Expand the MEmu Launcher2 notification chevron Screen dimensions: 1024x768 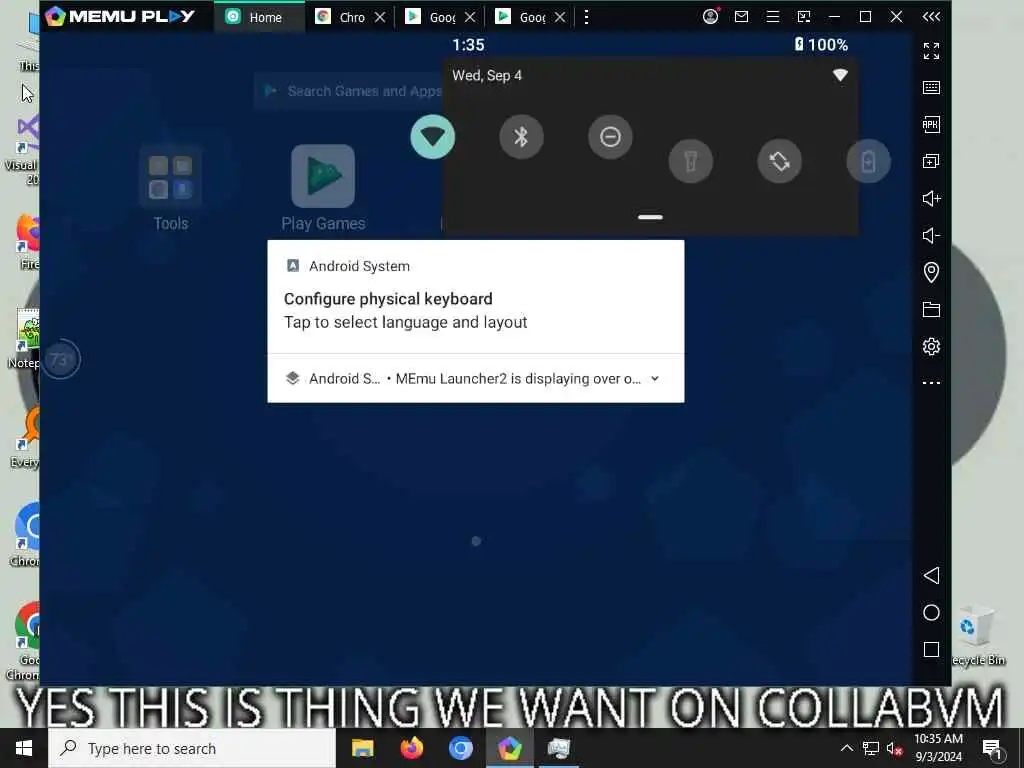click(655, 379)
